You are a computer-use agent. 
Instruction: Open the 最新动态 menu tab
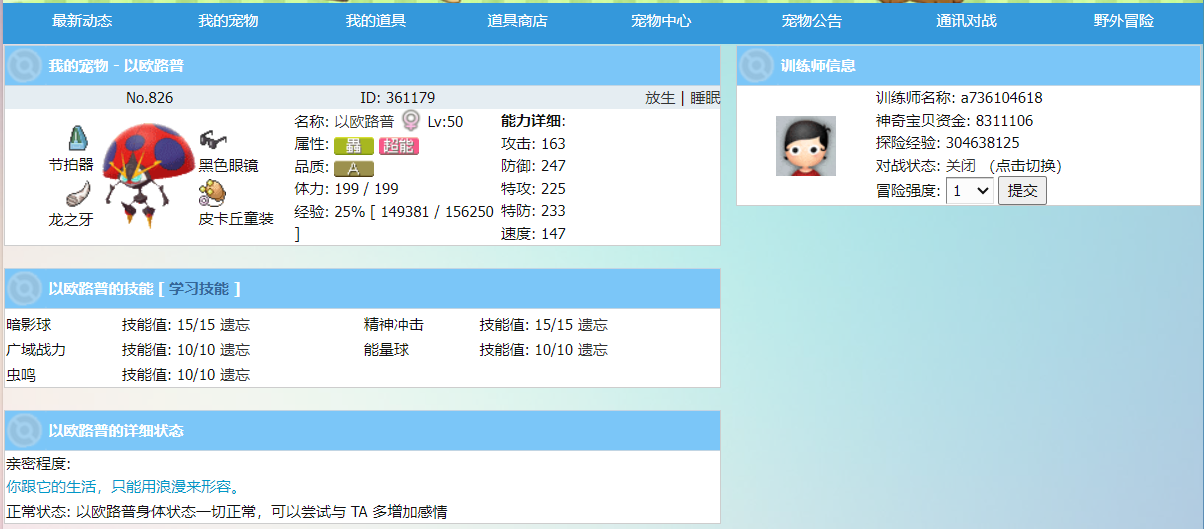tap(82, 21)
